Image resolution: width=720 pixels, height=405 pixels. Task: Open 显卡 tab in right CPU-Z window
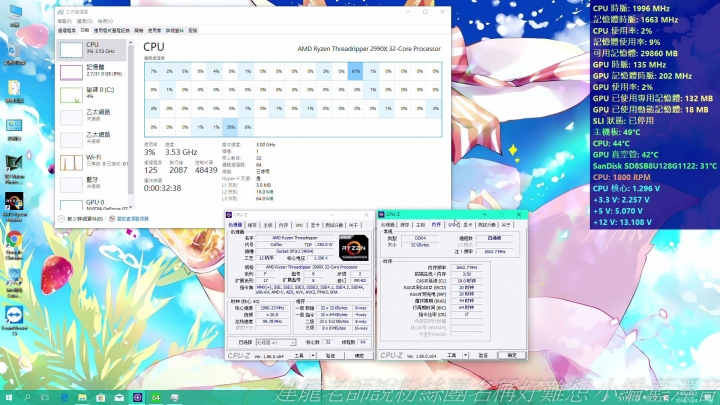point(467,225)
